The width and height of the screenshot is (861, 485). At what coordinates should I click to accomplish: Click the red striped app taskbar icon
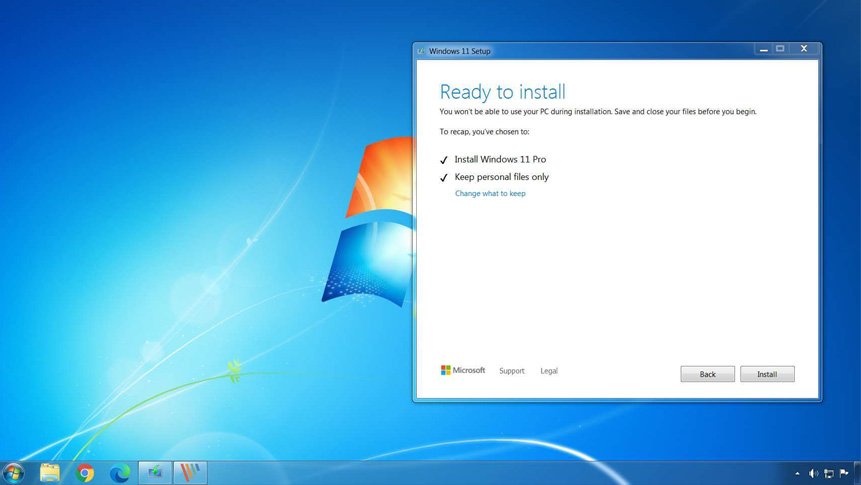tap(190, 472)
